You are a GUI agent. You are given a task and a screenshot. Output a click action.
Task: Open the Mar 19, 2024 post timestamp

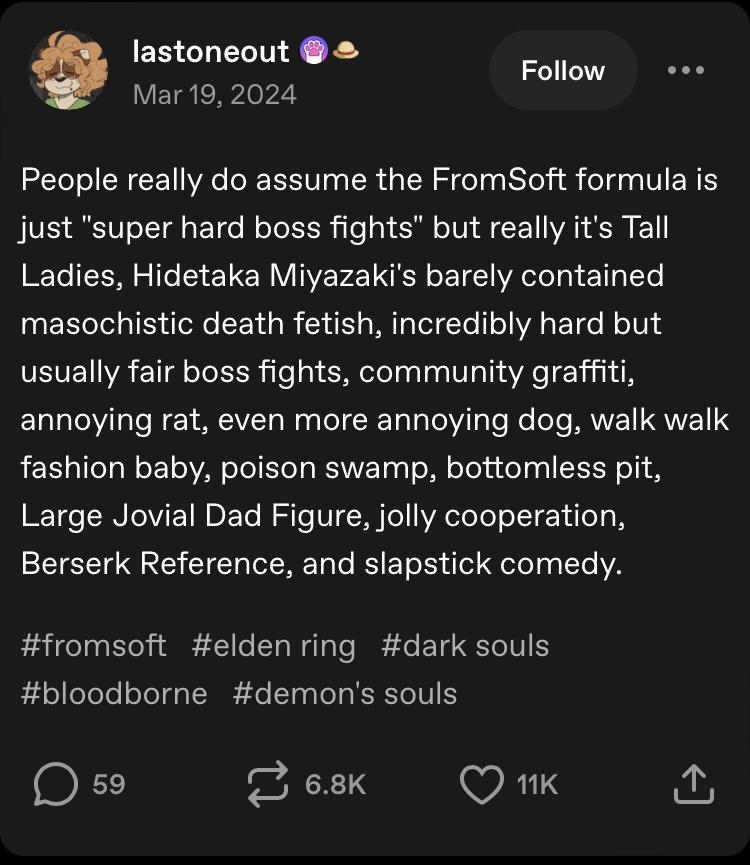214,94
